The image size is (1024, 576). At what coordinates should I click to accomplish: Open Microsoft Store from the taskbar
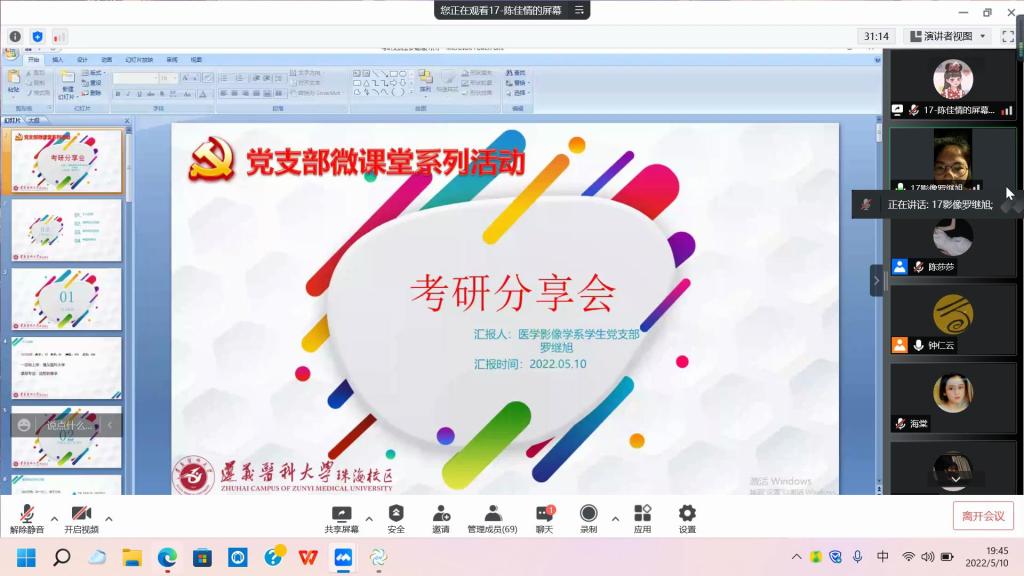[202, 557]
